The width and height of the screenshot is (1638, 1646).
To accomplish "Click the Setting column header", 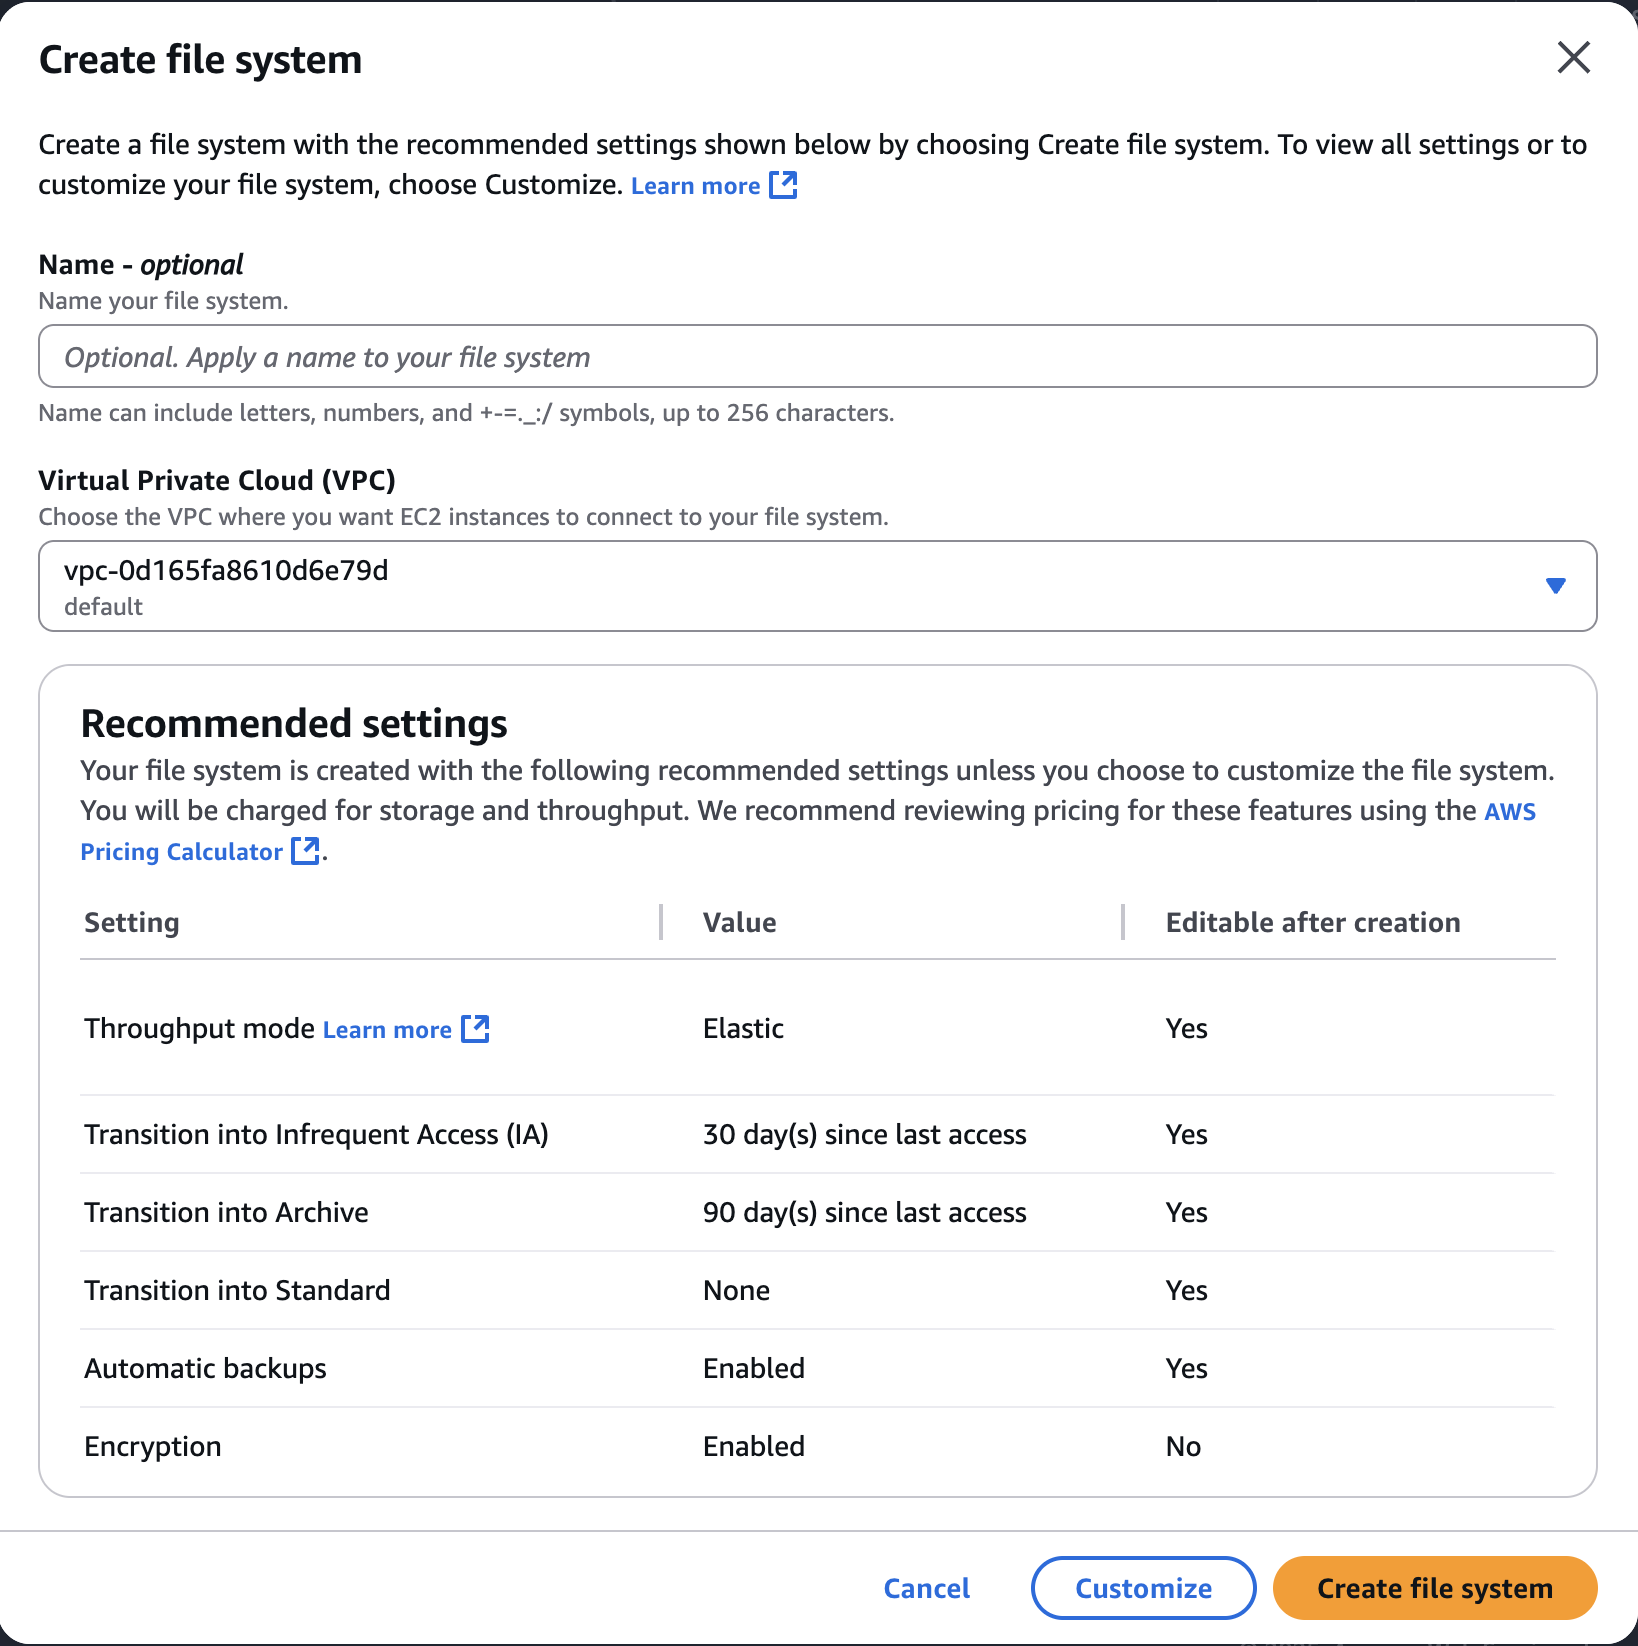I will [132, 922].
